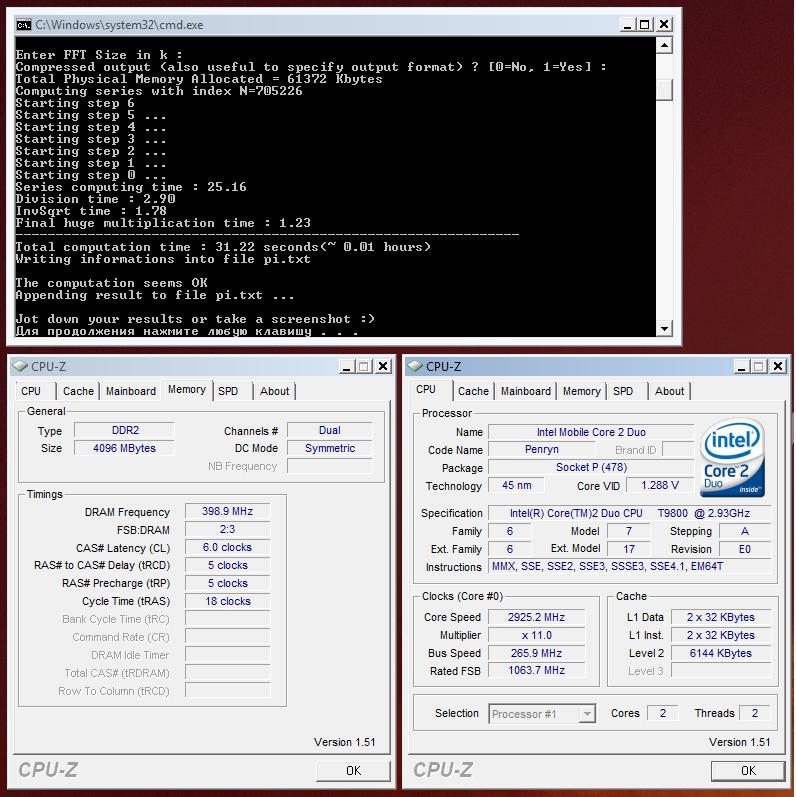Click the Cores count field

(x=663, y=713)
